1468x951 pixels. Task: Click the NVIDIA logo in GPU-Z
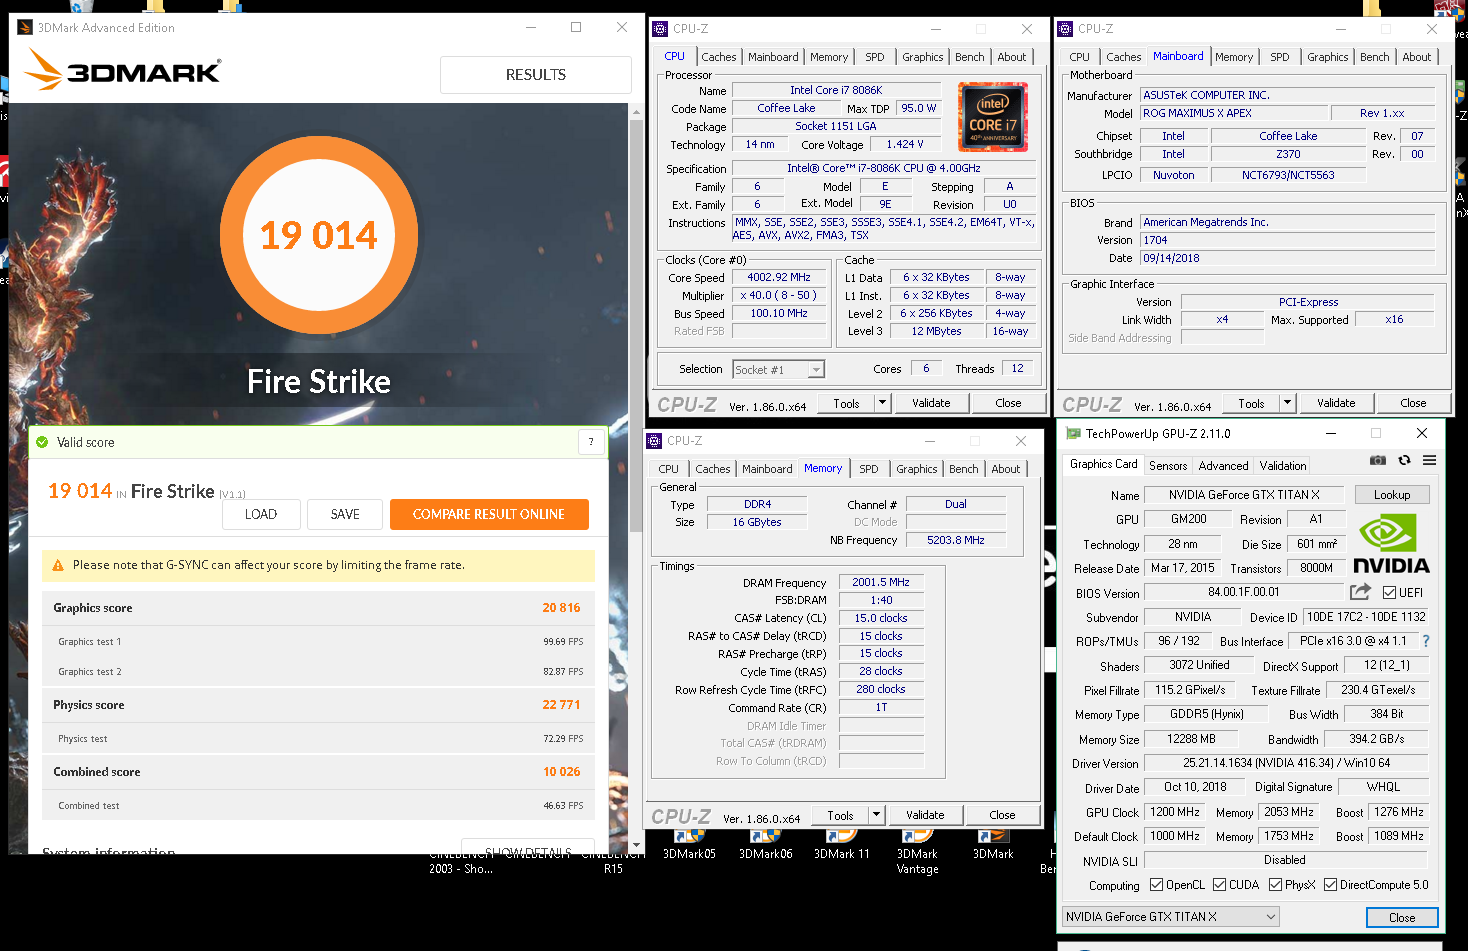(x=1391, y=544)
